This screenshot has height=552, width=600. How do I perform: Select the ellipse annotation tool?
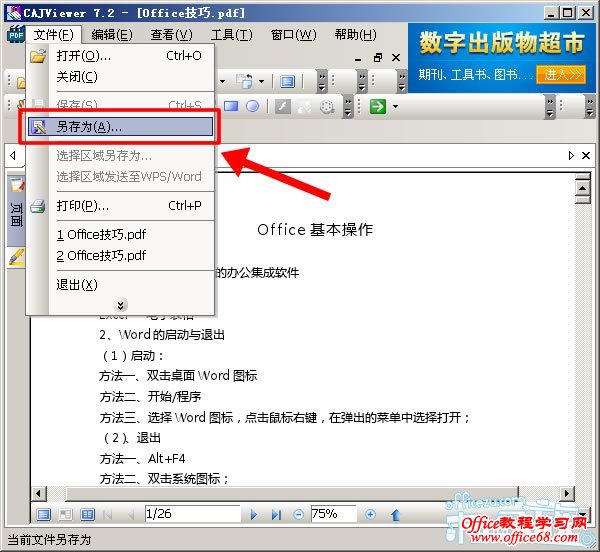(x=252, y=106)
